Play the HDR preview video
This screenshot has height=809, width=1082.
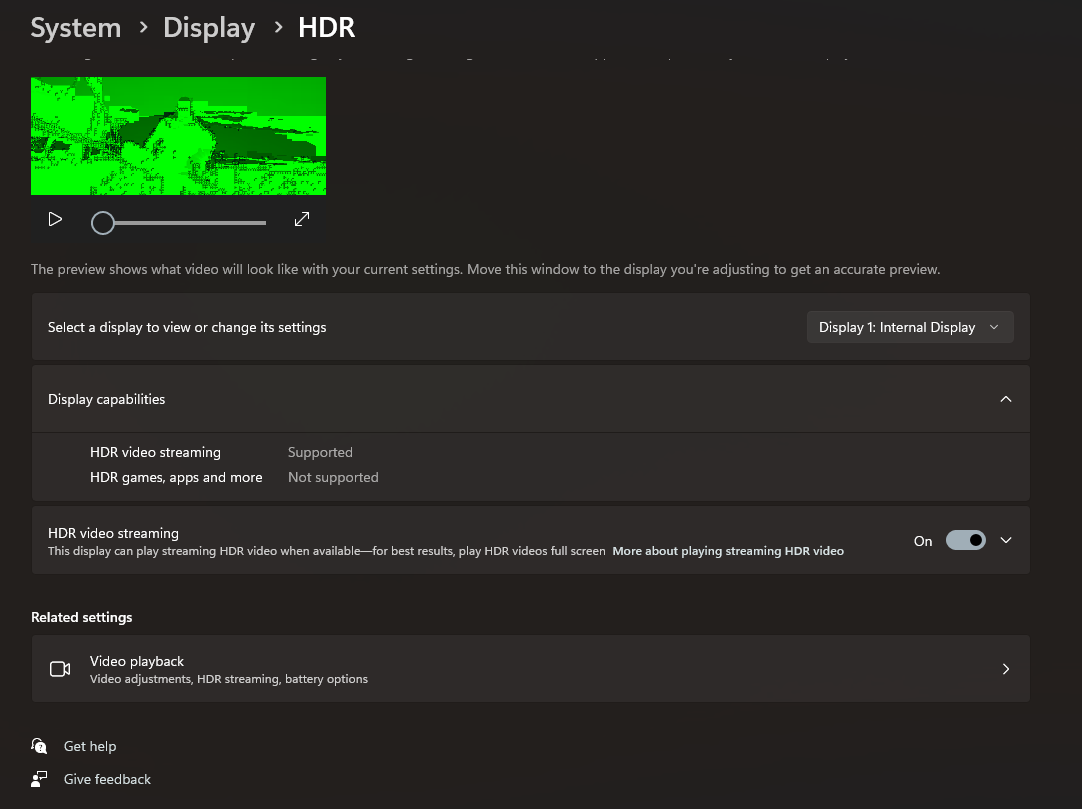click(55, 219)
